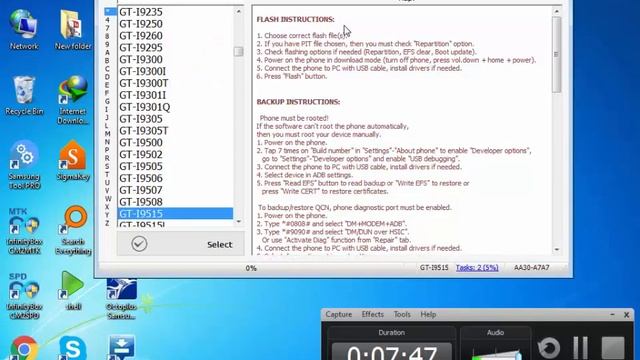Click help panel scroll up arrow

556,11
